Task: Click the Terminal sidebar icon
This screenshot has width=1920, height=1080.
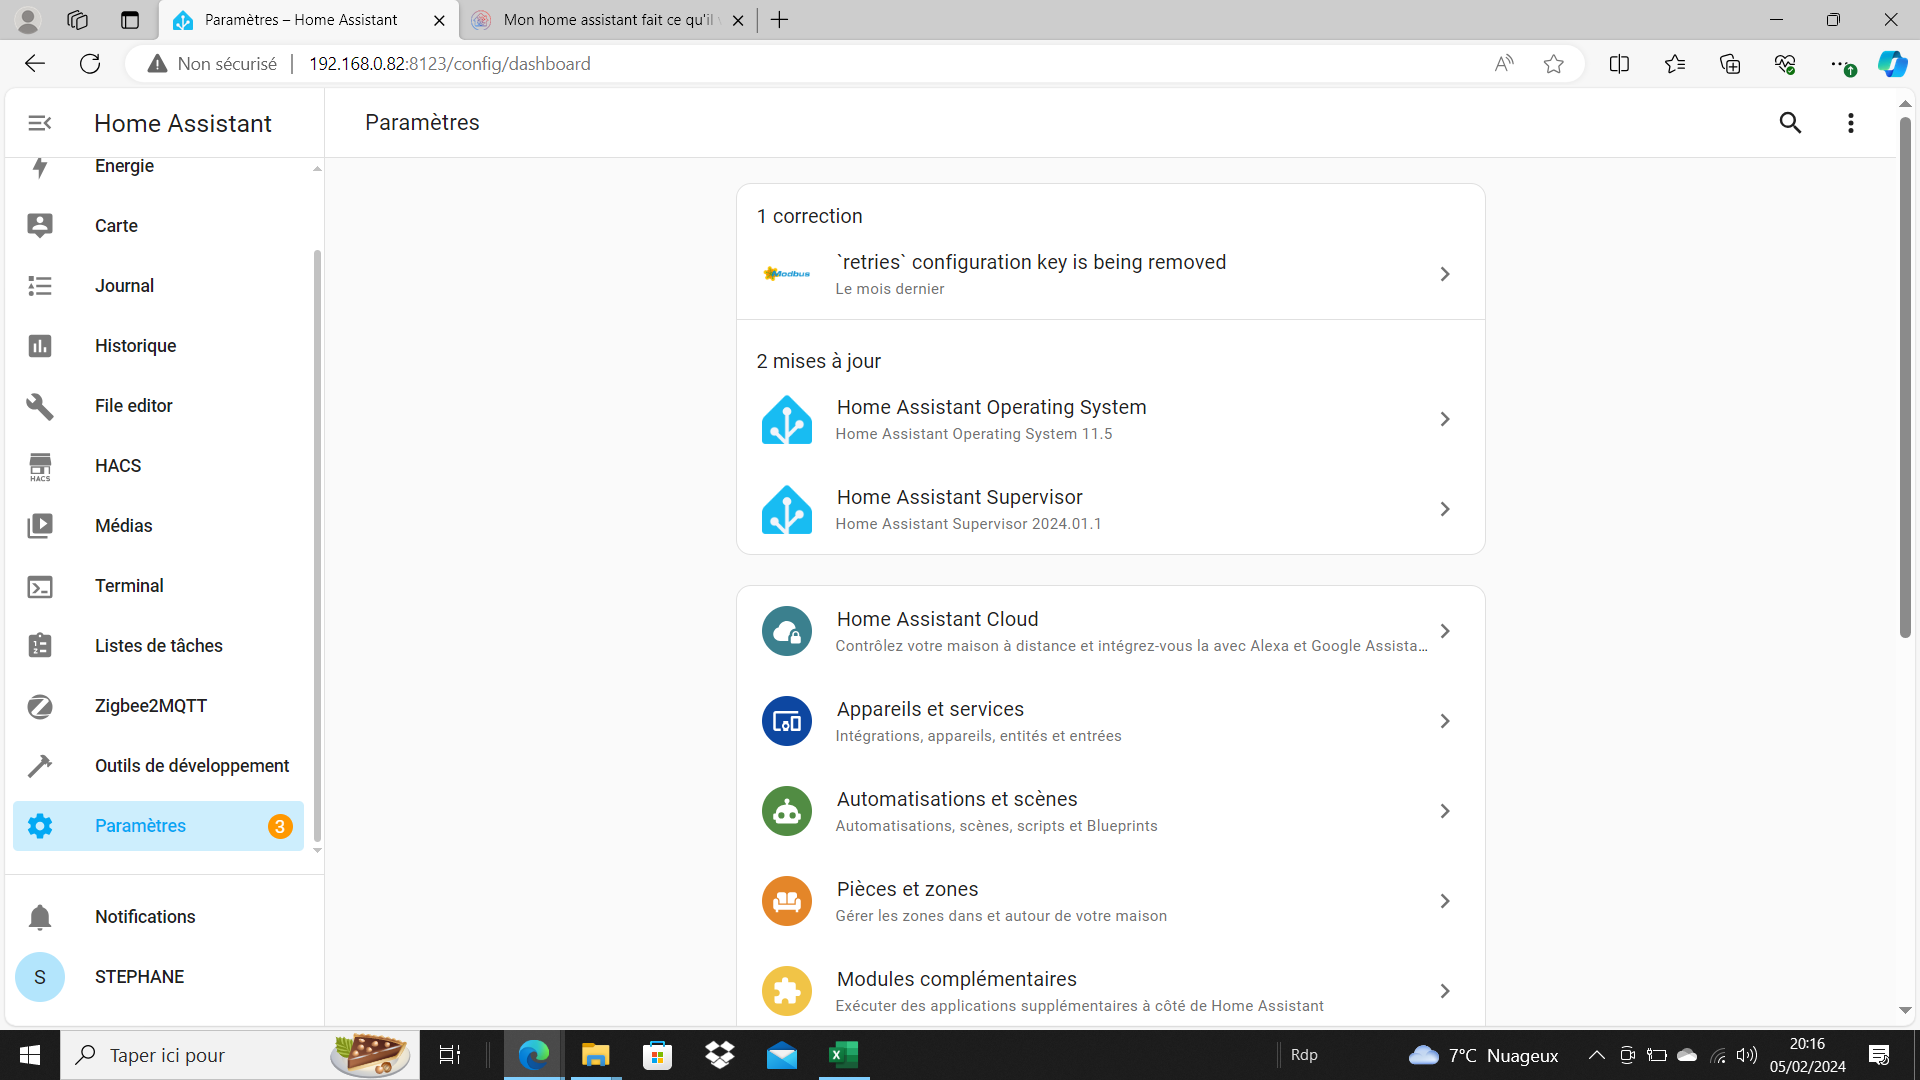Action: (40, 586)
